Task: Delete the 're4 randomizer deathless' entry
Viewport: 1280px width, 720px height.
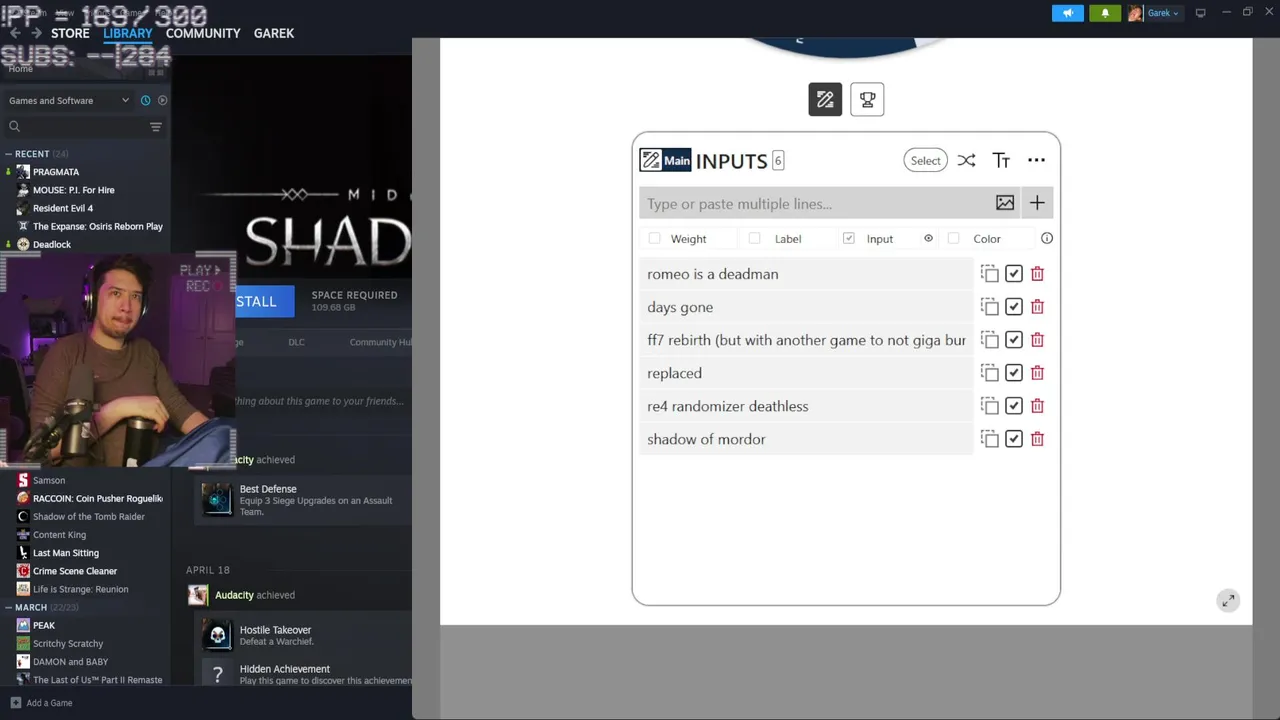Action: (1037, 405)
